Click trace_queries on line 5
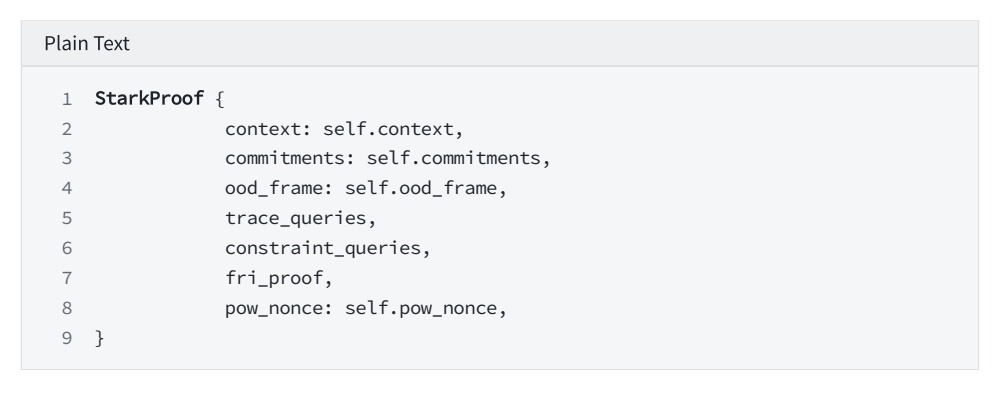 pos(295,218)
